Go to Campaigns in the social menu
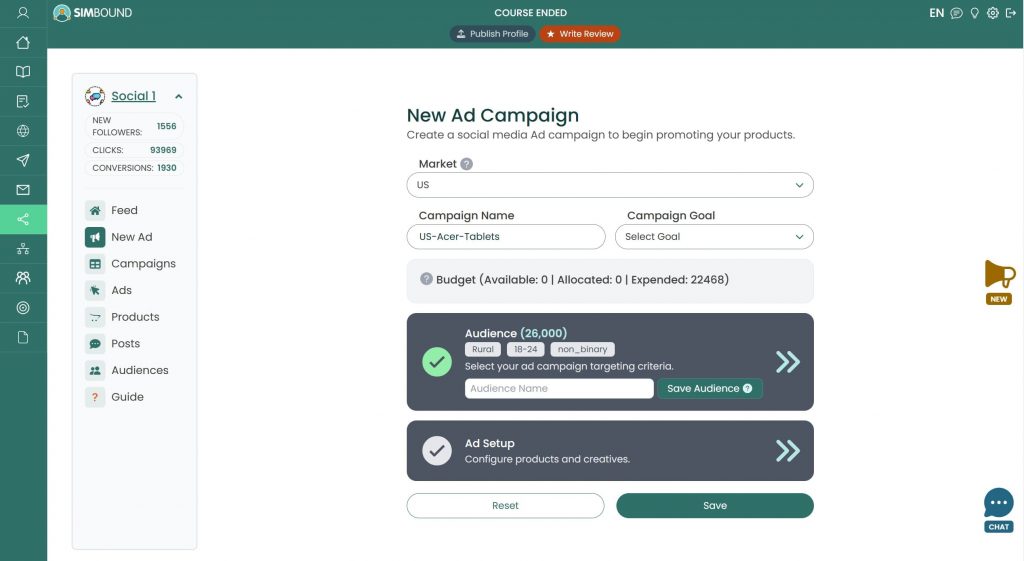The image size is (1024, 561). pyautogui.click(x=143, y=264)
